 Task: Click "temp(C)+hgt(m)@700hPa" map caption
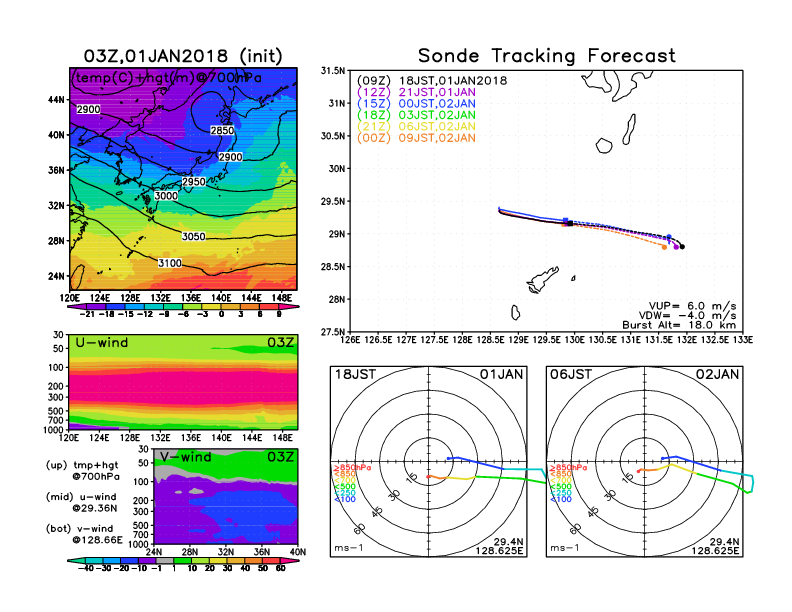168,78
